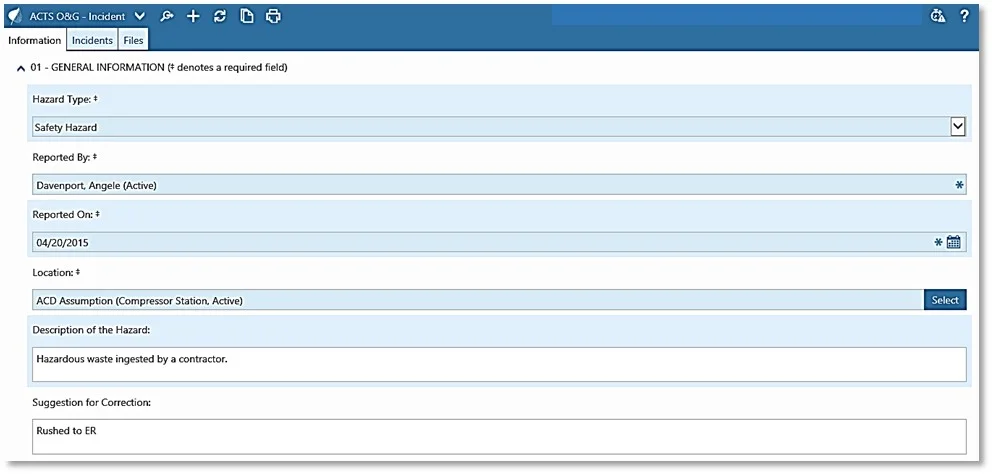
Task: Click the Reported On date field 04/20/2015
Action: pyautogui.click(x=499, y=242)
